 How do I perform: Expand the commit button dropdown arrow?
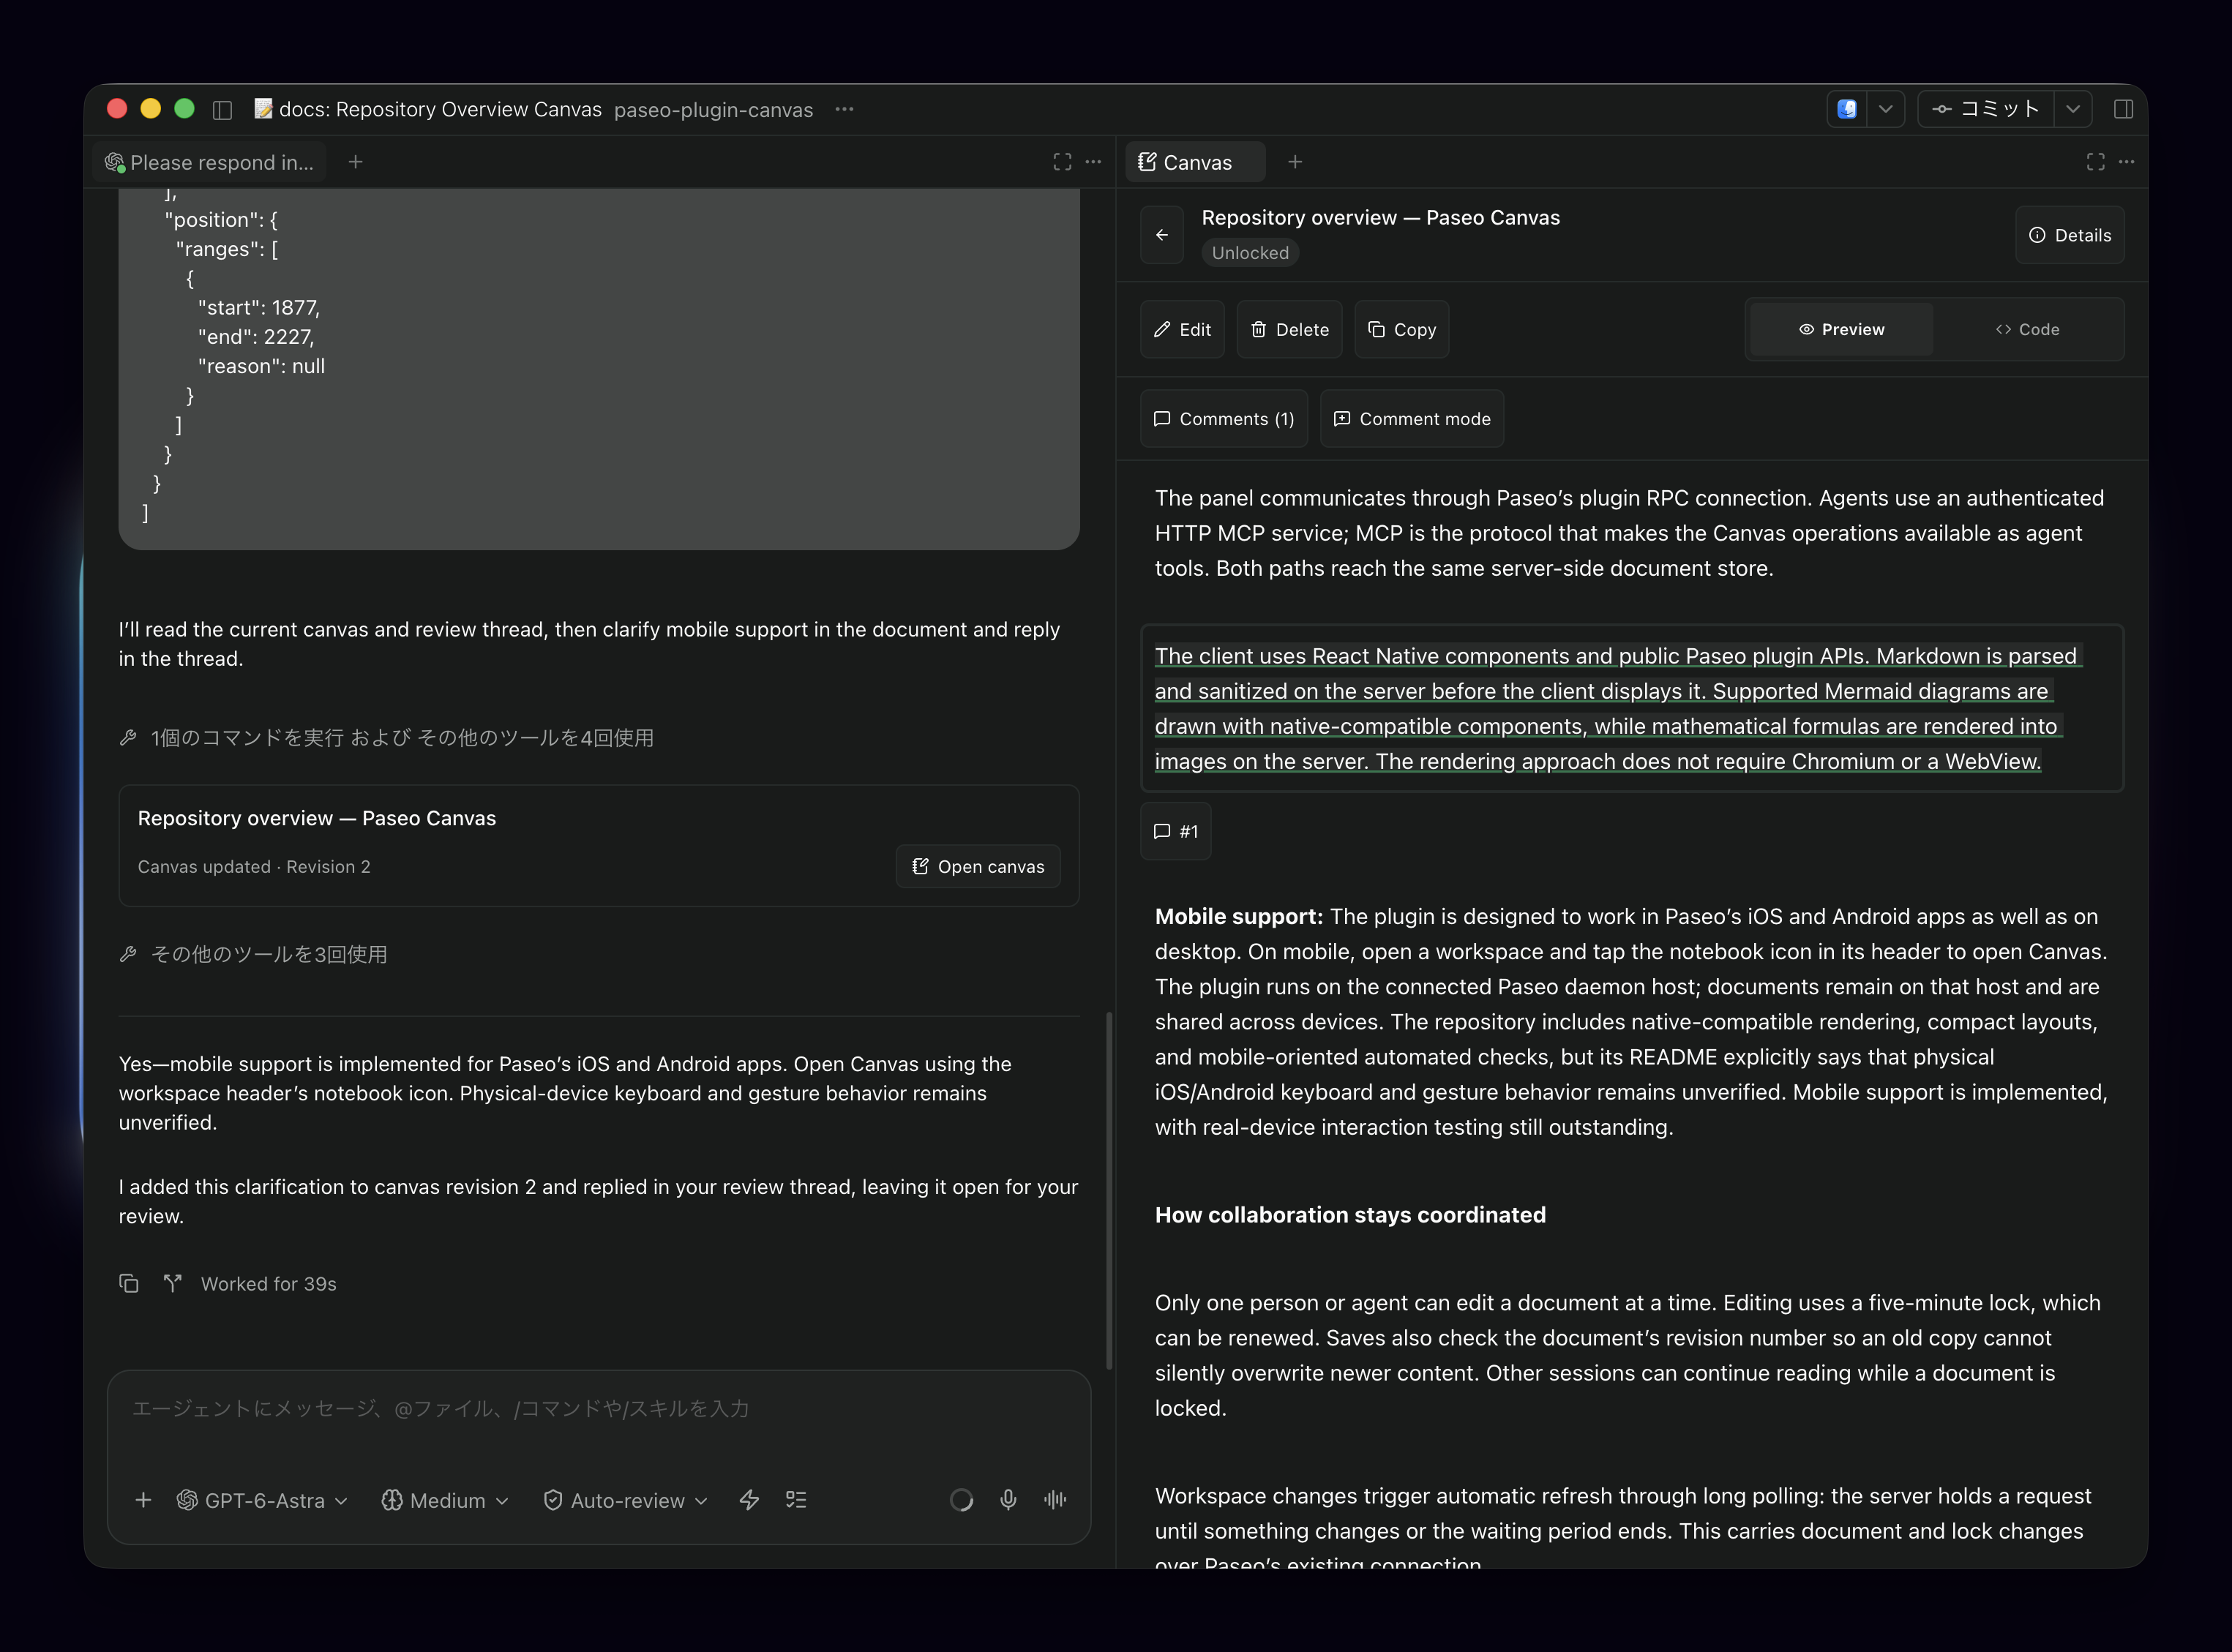point(2073,109)
